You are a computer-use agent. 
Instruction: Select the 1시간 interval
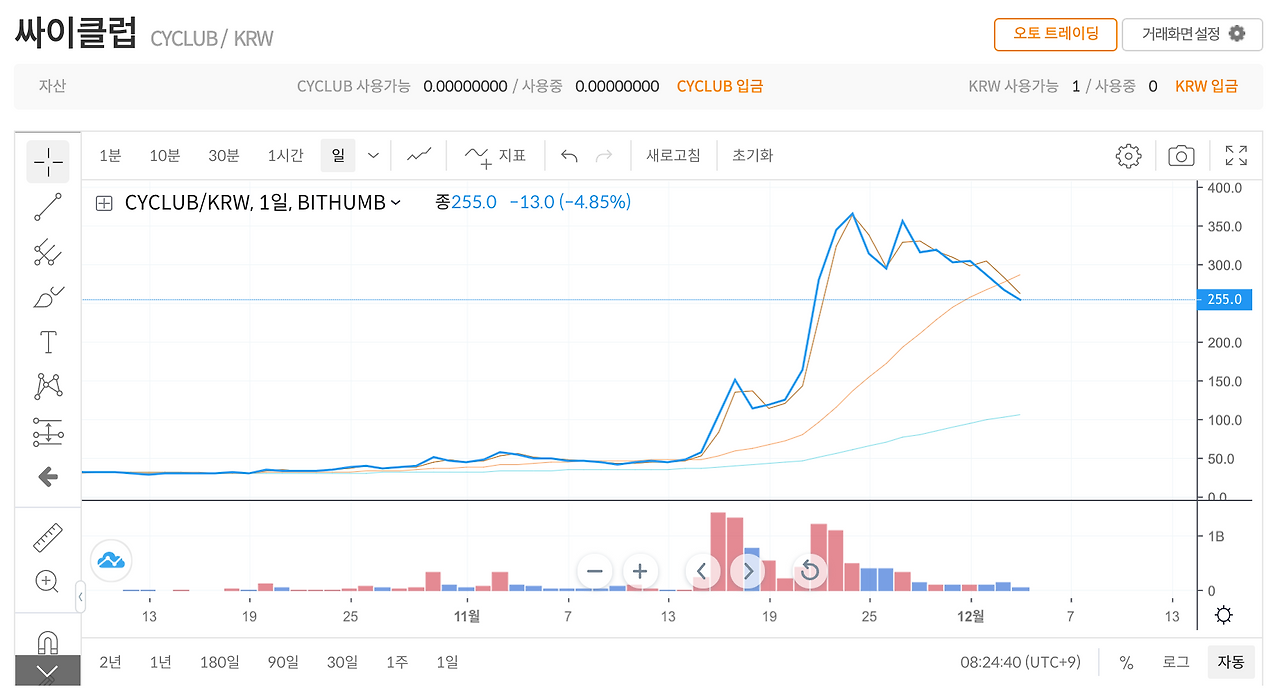point(285,155)
